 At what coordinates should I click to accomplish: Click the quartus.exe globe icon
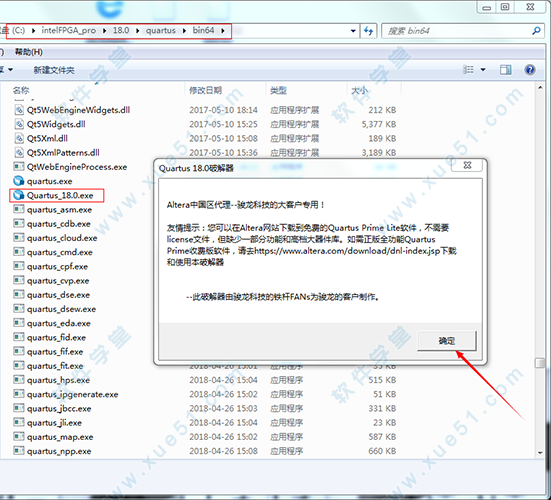(x=18, y=181)
